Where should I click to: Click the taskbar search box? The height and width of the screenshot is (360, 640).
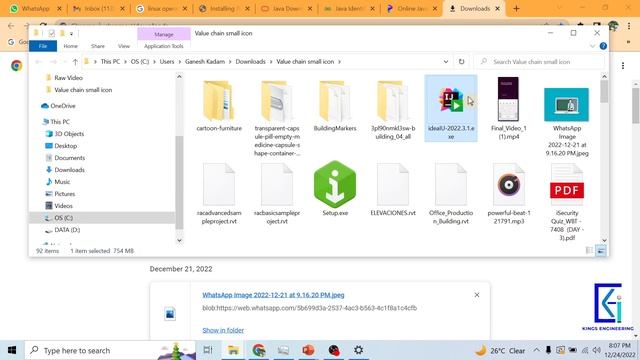[110, 350]
